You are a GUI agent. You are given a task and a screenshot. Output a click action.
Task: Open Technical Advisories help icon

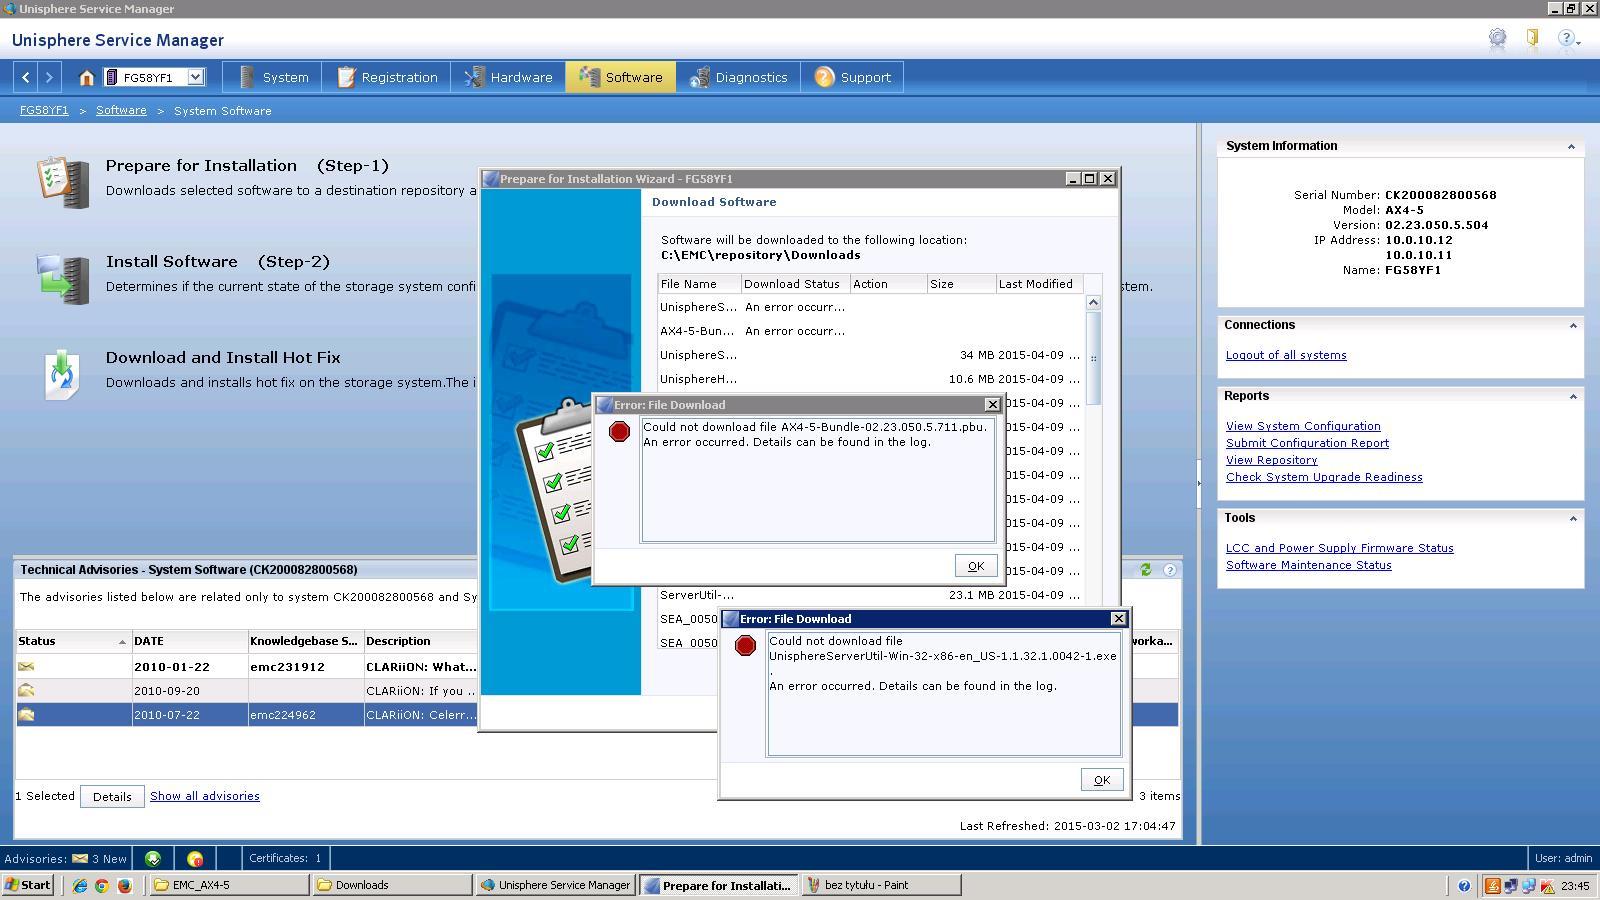pyautogui.click(x=1169, y=569)
